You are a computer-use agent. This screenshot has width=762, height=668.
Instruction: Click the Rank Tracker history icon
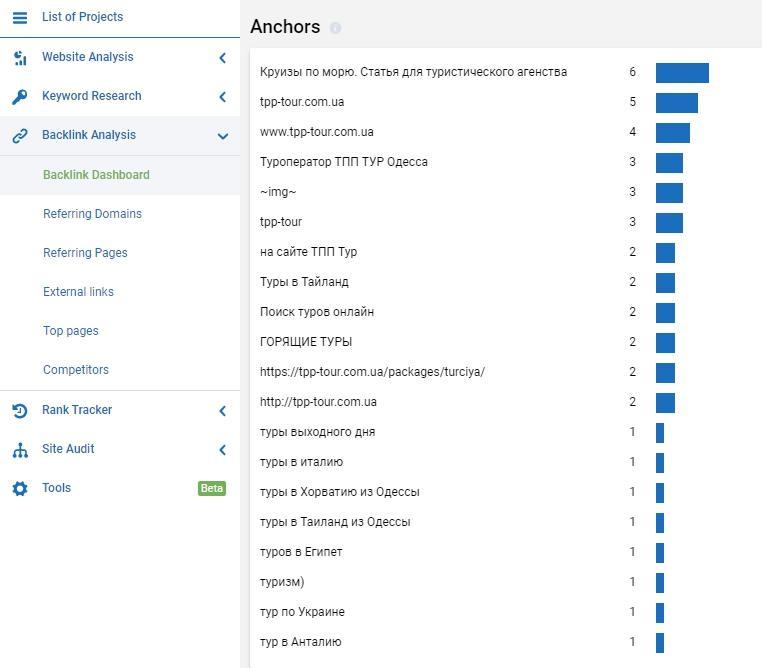tap(20, 411)
